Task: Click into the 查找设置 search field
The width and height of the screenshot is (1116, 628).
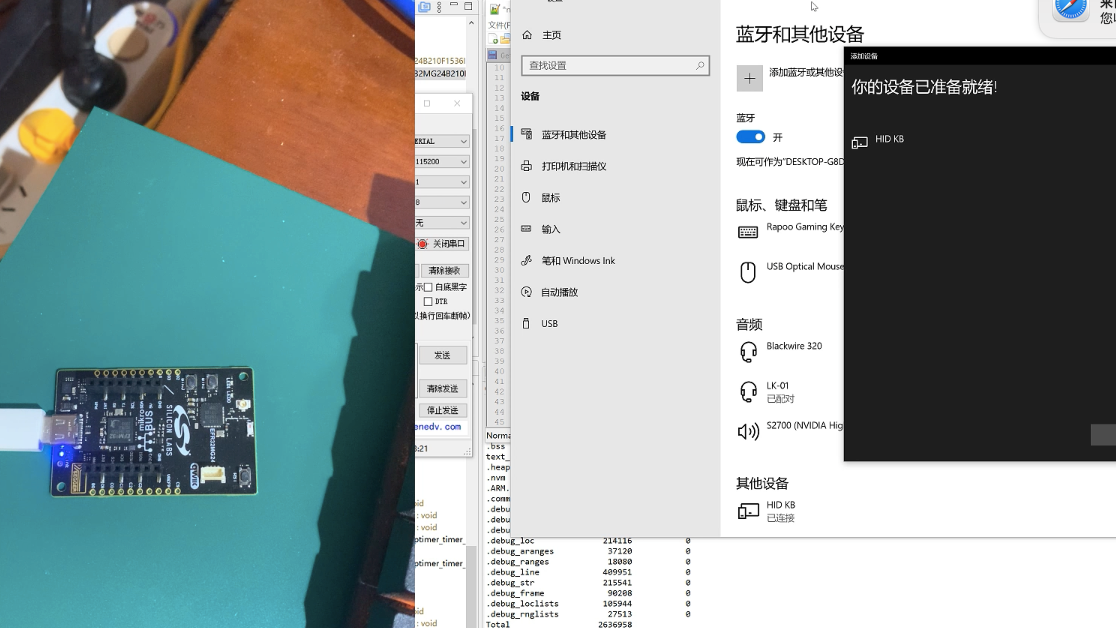Action: [615, 66]
